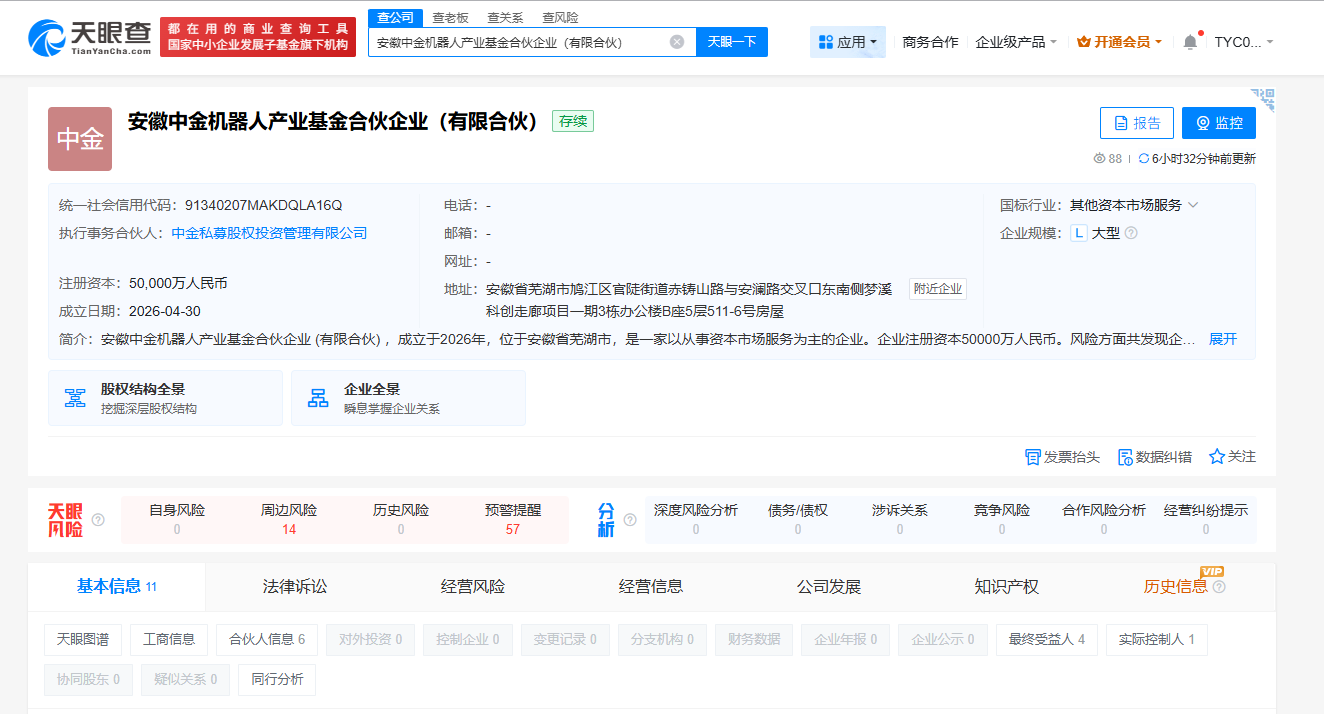This screenshot has height=714, width=1324.
Task: Click help icon beside 天眼风险
Action: 98,520
